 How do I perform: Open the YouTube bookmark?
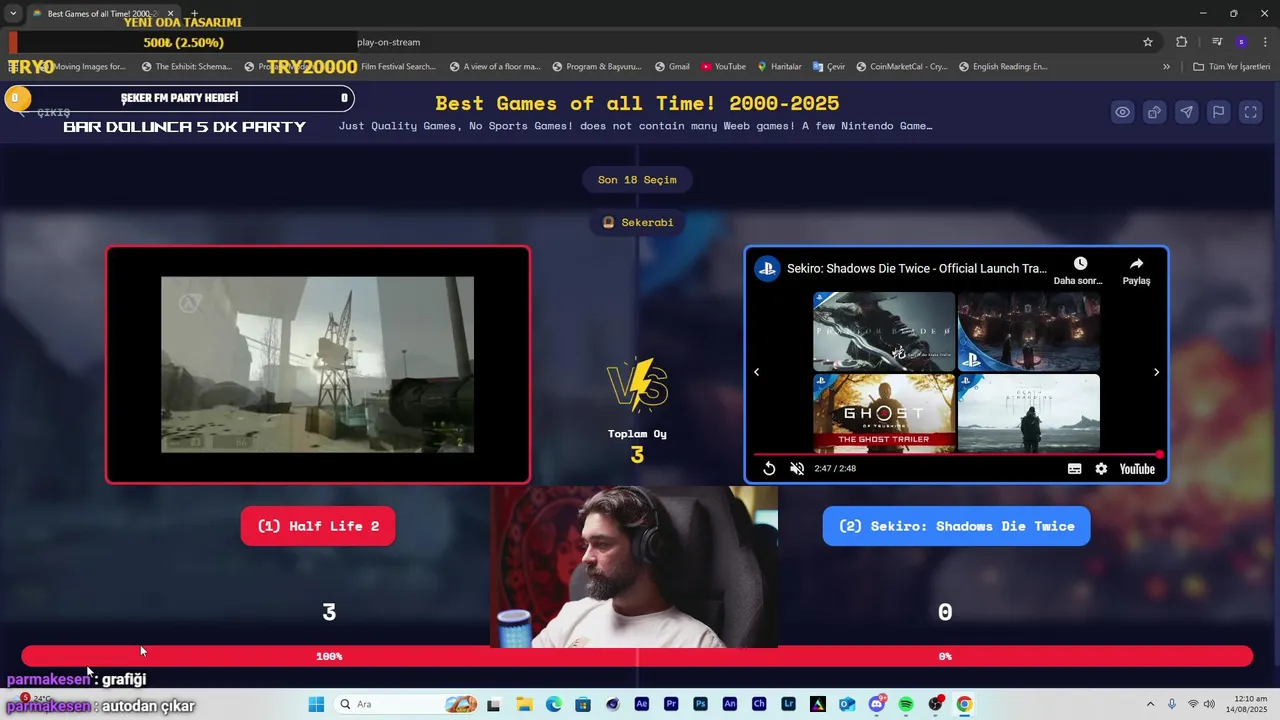click(724, 67)
